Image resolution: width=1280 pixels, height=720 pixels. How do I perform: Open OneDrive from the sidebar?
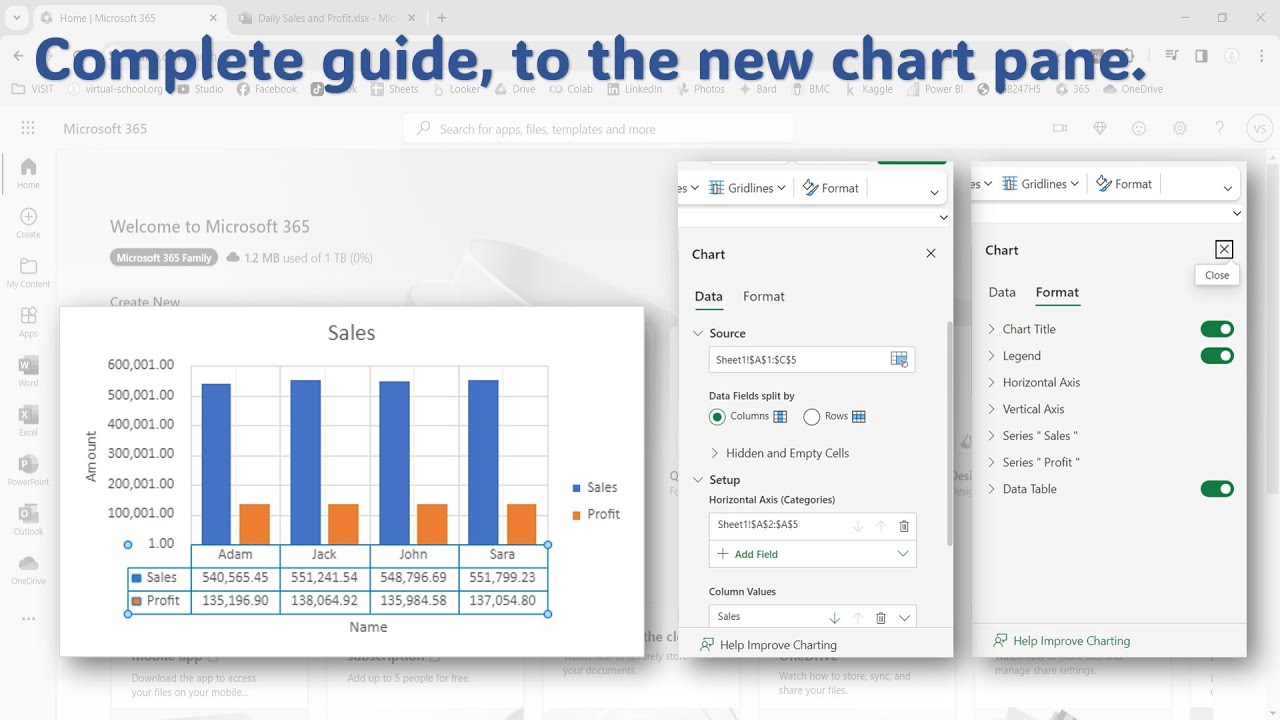[28, 569]
